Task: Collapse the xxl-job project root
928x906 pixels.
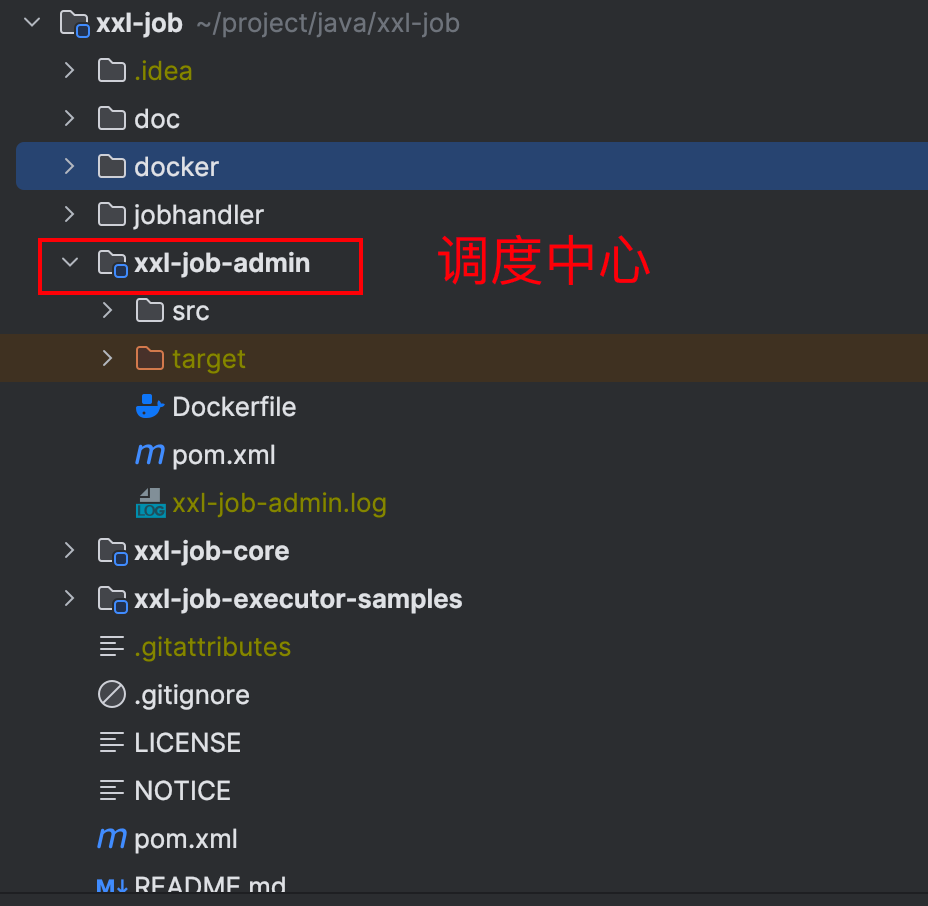Action: [x=31, y=22]
